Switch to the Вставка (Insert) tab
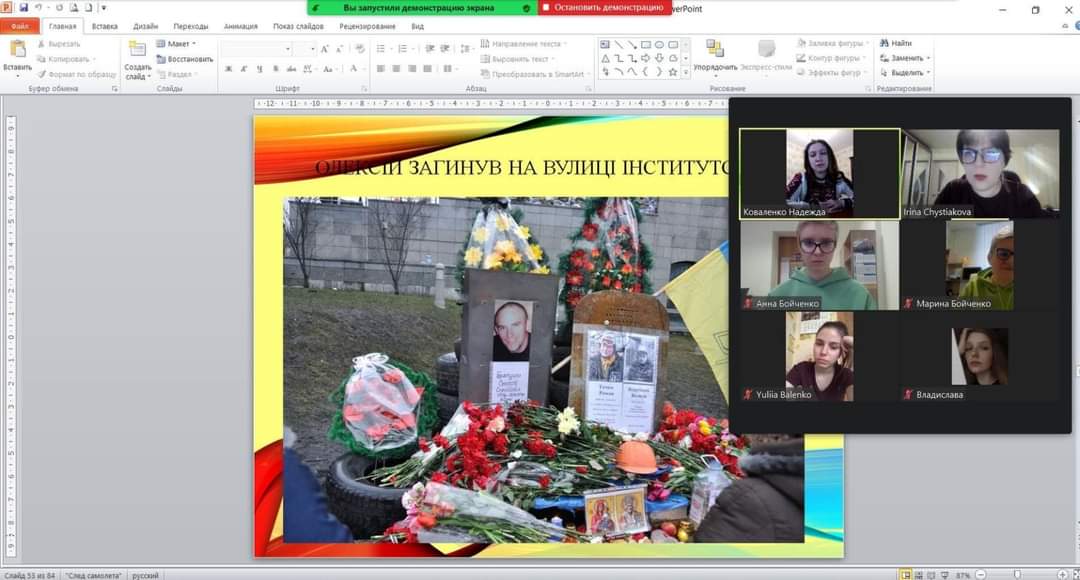 coord(104,26)
